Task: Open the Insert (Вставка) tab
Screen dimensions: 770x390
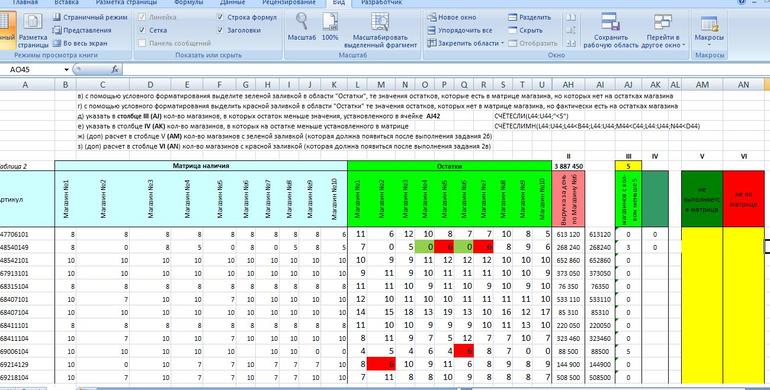Action: tap(66, 2)
